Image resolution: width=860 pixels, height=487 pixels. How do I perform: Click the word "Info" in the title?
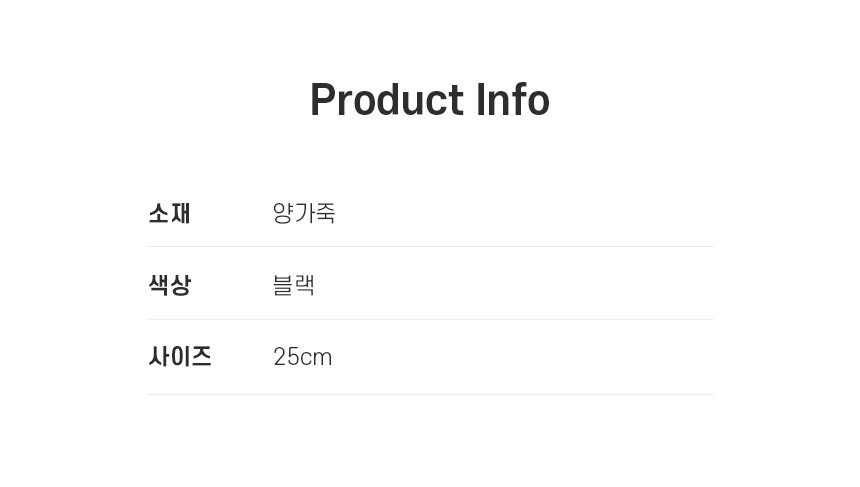click(x=512, y=100)
